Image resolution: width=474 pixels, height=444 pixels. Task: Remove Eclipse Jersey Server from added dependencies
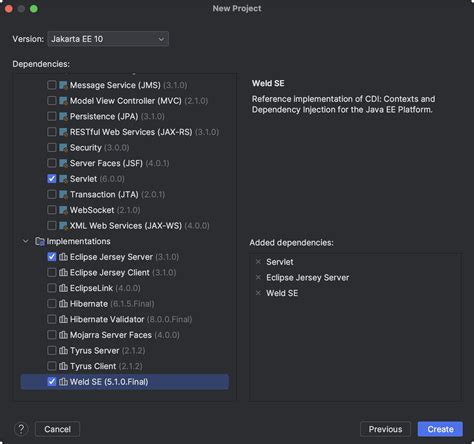click(x=258, y=277)
